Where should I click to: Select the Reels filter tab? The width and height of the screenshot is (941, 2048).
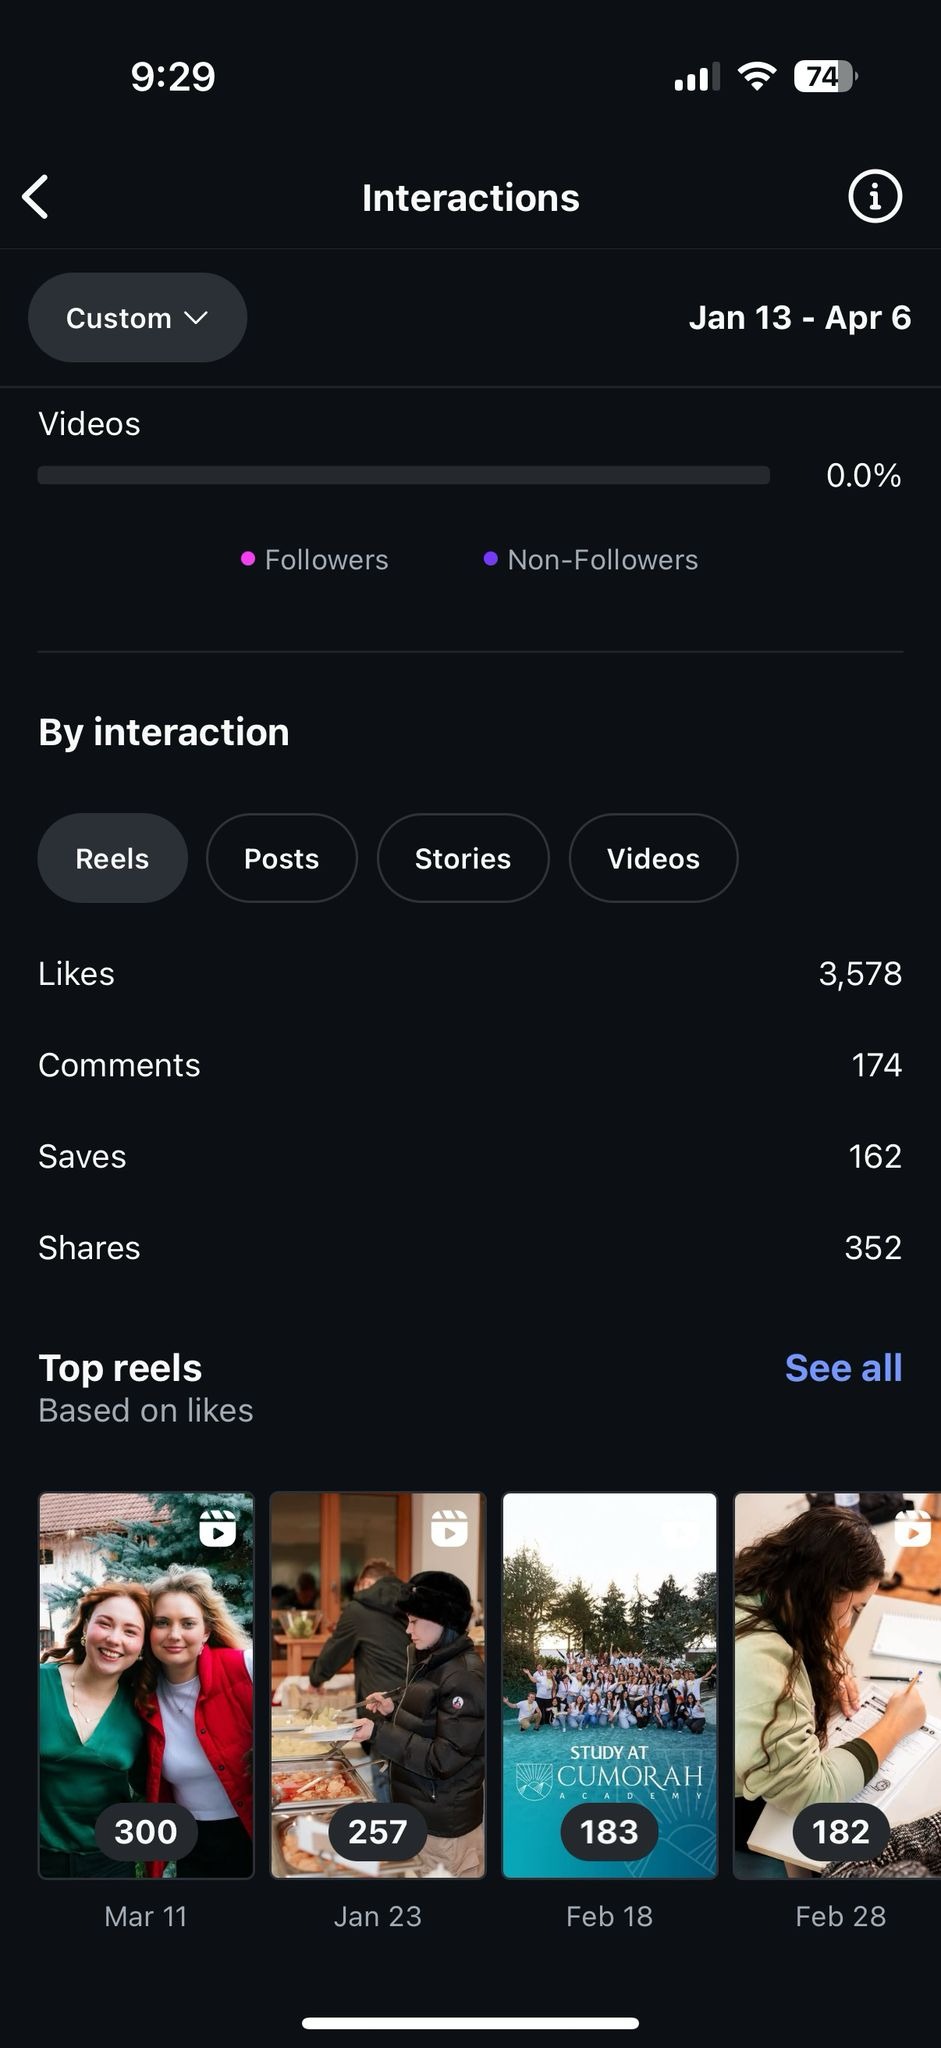[112, 858]
